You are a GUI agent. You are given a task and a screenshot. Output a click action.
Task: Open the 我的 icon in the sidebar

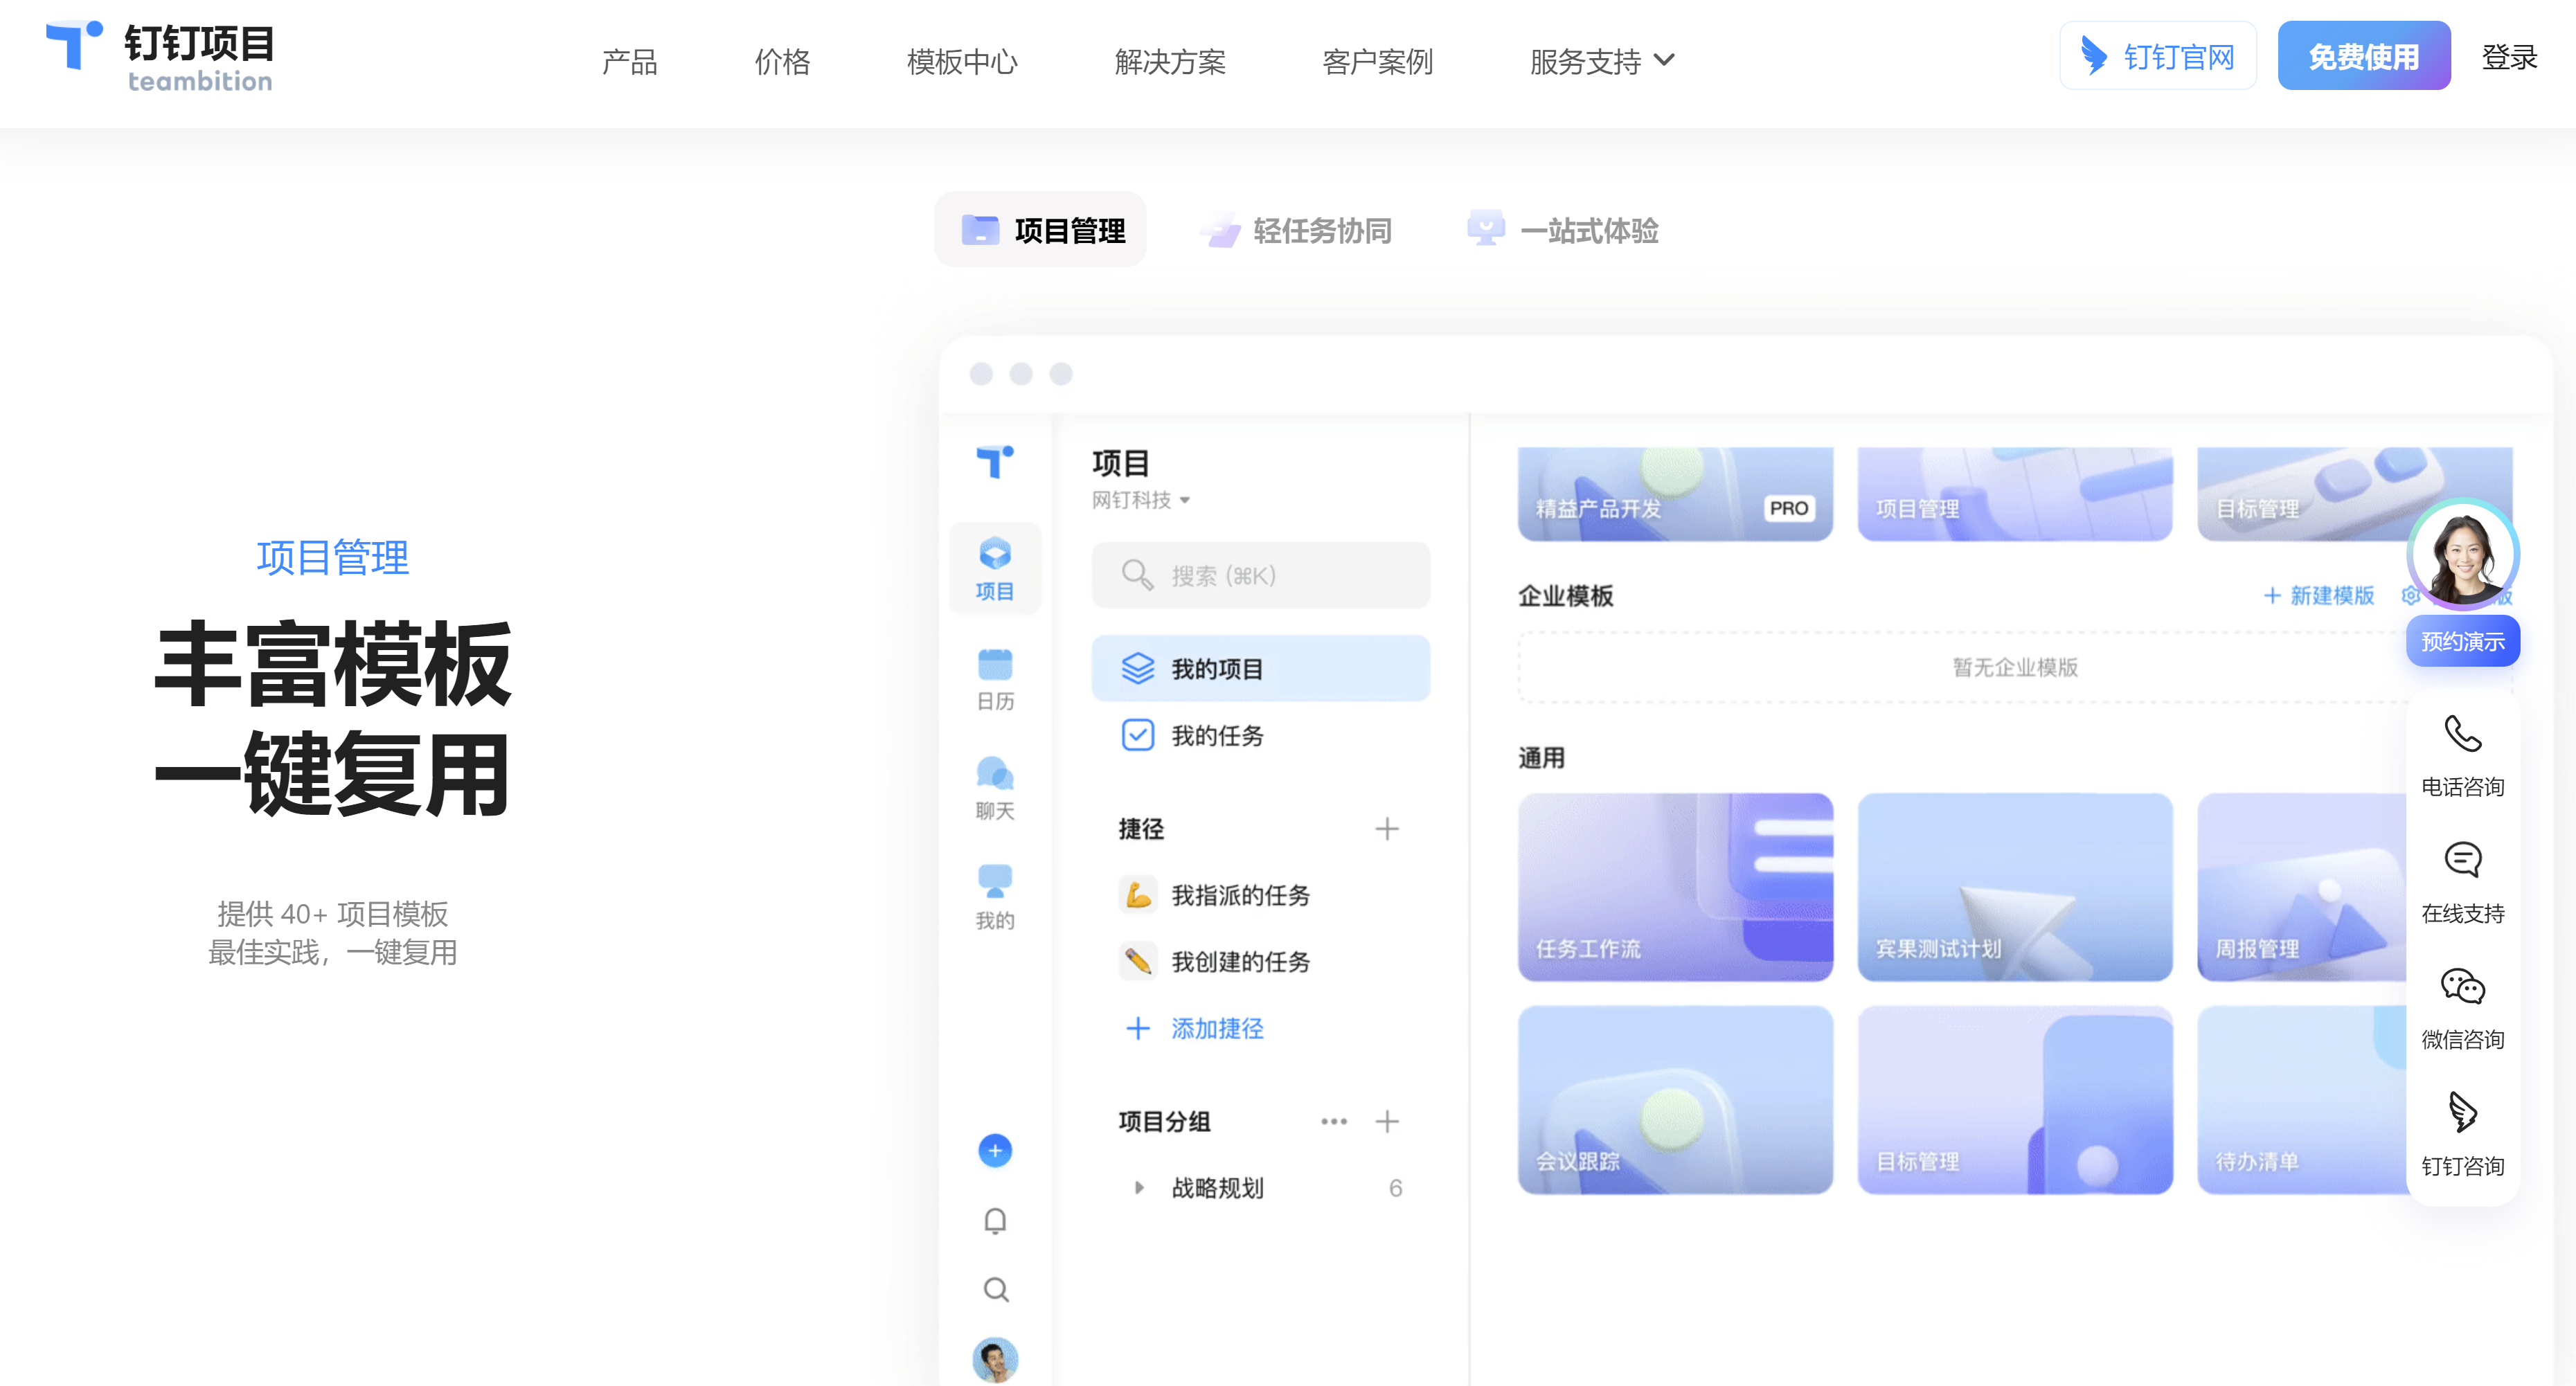pos(994,881)
